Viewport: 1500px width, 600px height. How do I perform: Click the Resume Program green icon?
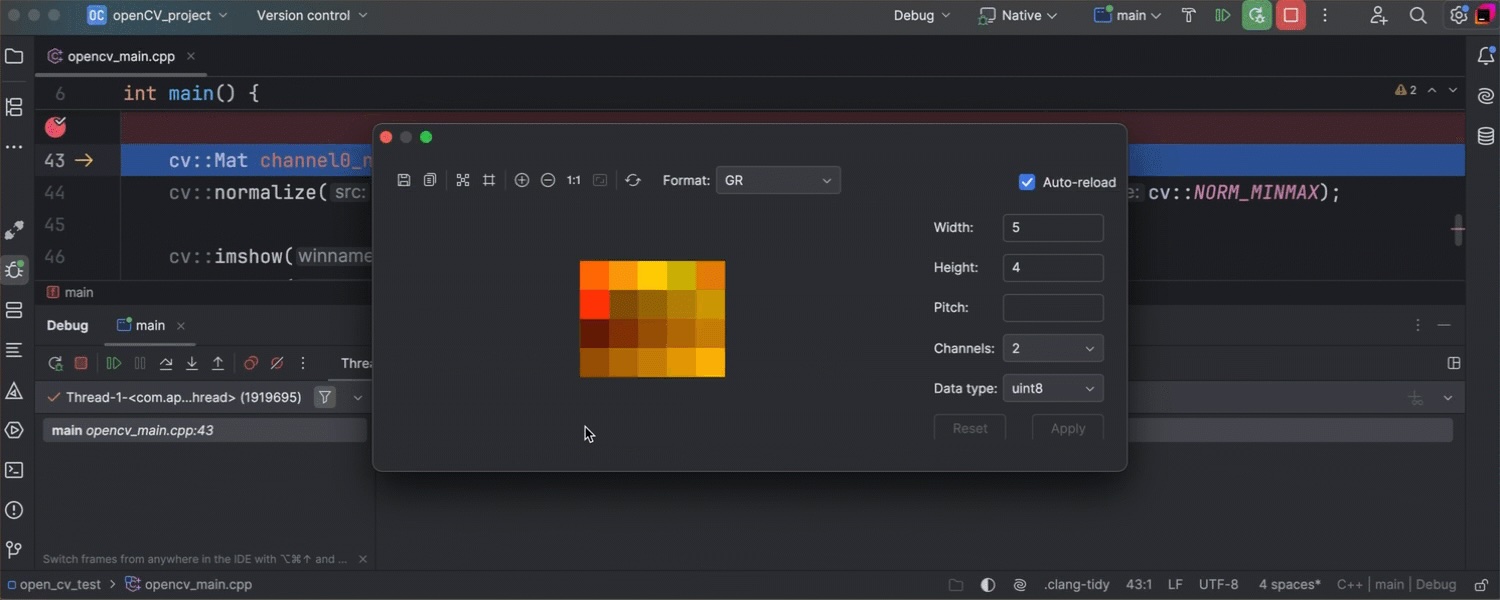(114, 363)
